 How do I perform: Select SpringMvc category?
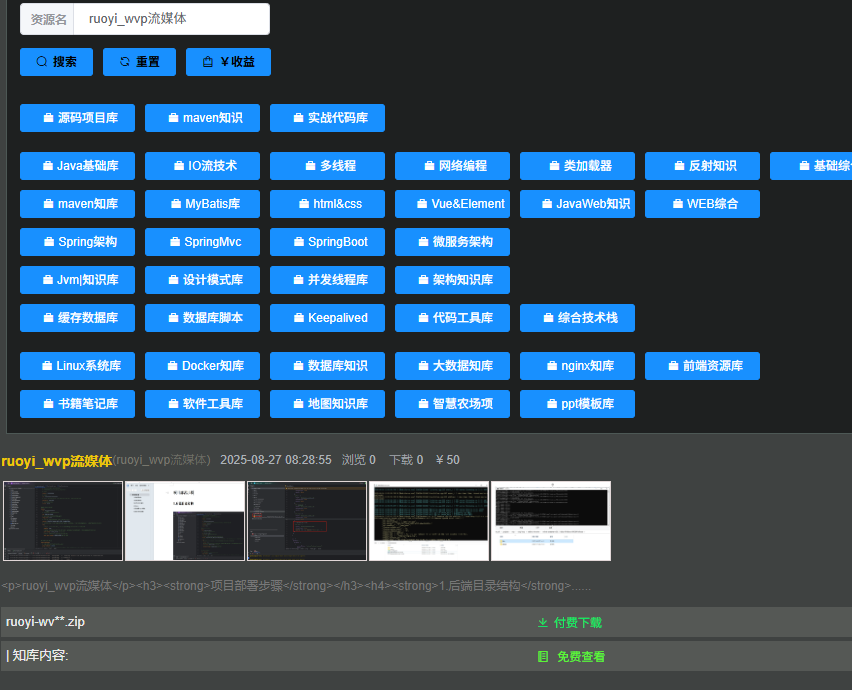202,242
